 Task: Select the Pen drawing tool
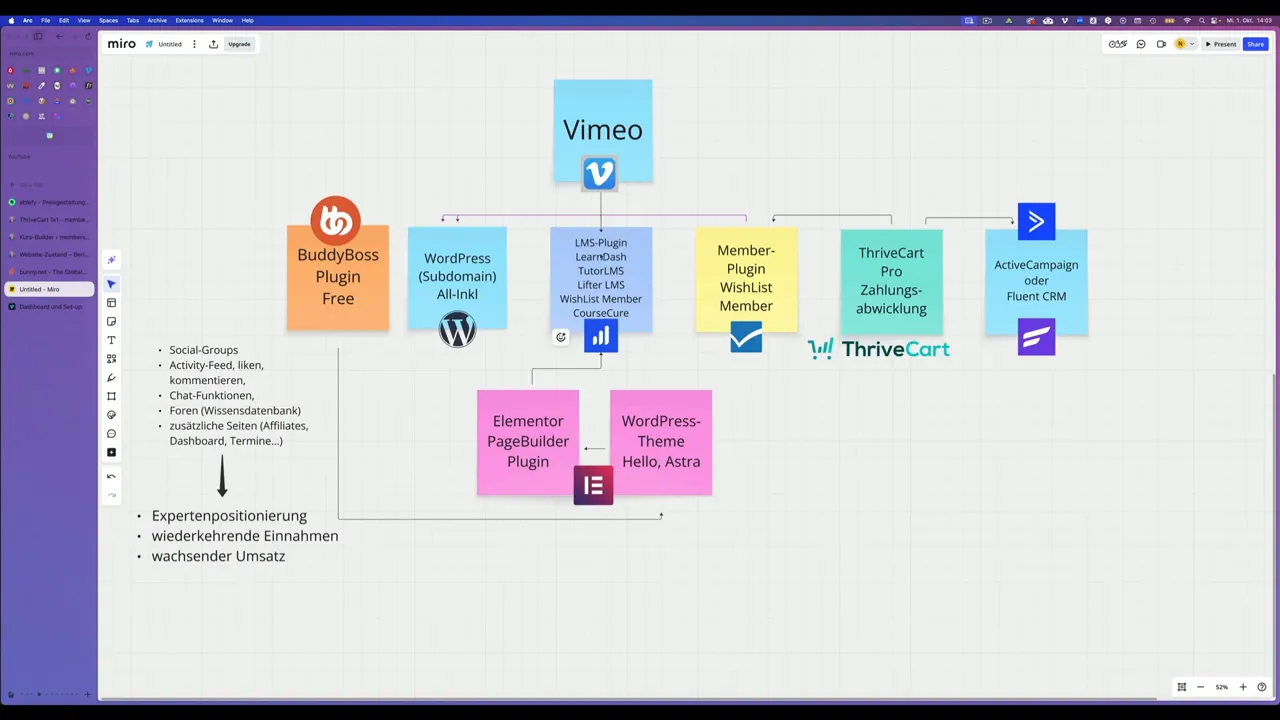click(x=111, y=378)
